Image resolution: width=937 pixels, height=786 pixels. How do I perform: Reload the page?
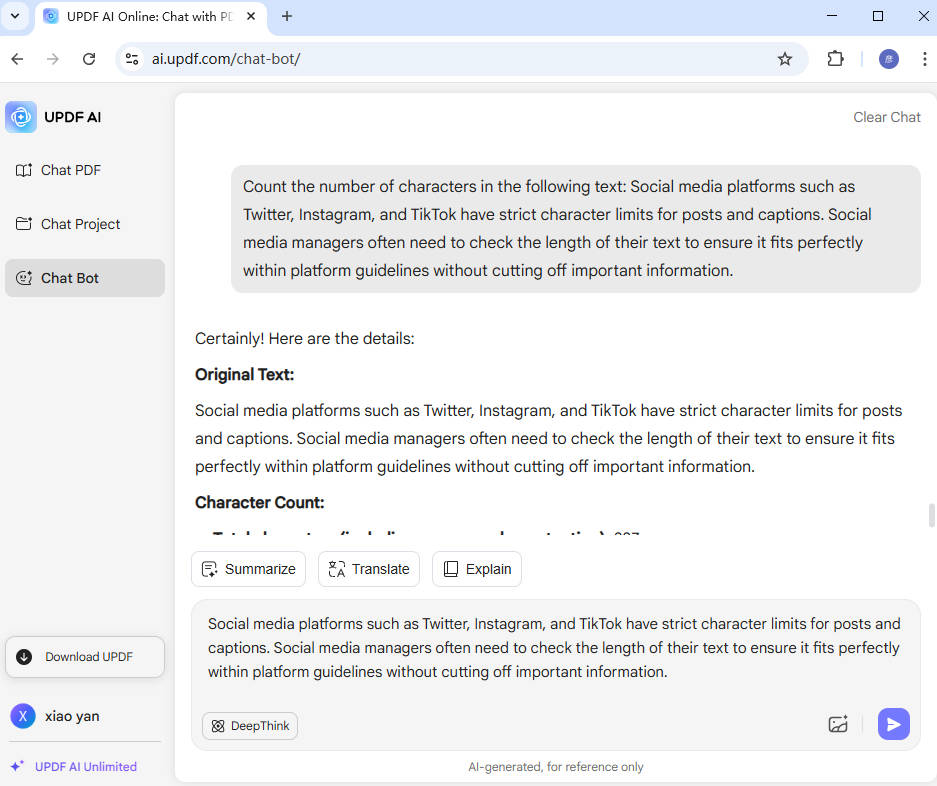coord(89,59)
